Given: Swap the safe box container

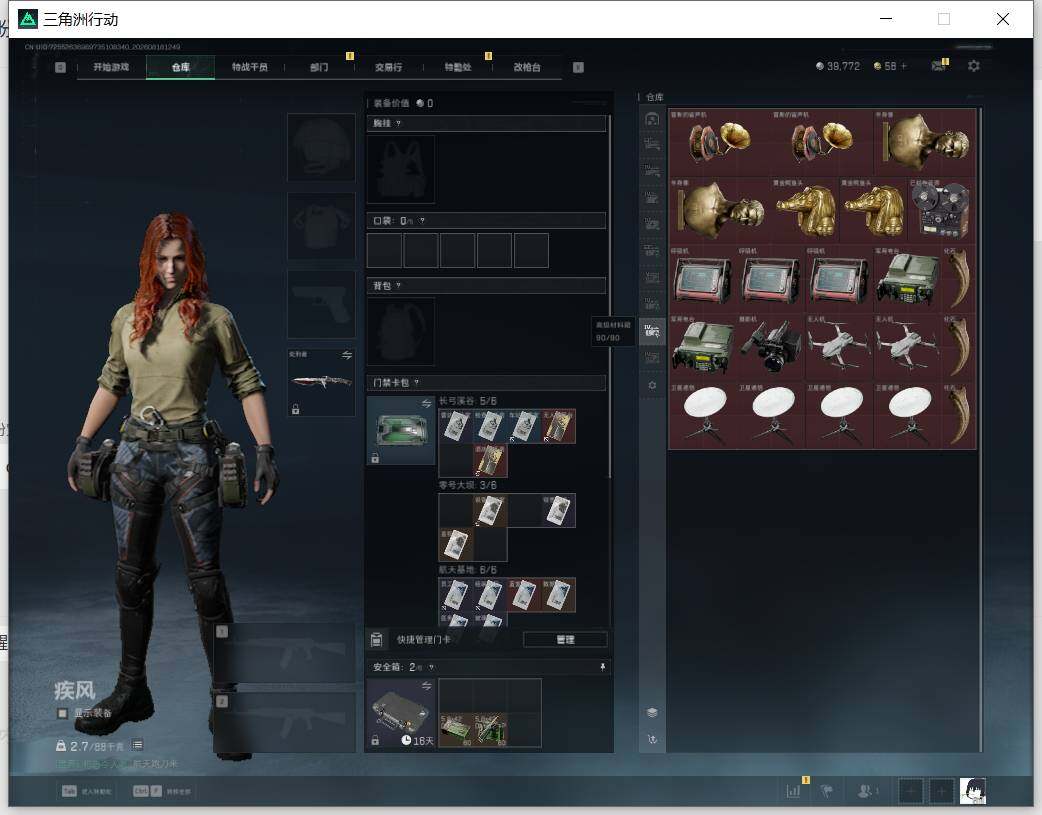Looking at the screenshot, I should tap(426, 686).
